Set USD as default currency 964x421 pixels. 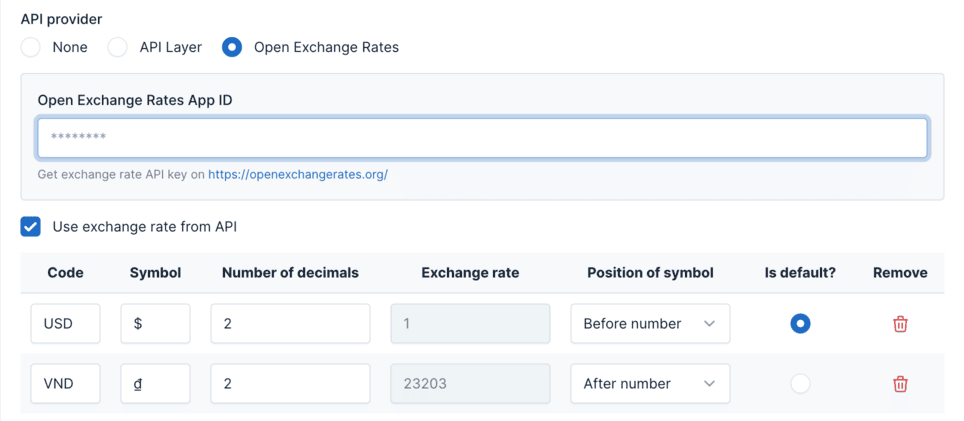[x=800, y=323]
